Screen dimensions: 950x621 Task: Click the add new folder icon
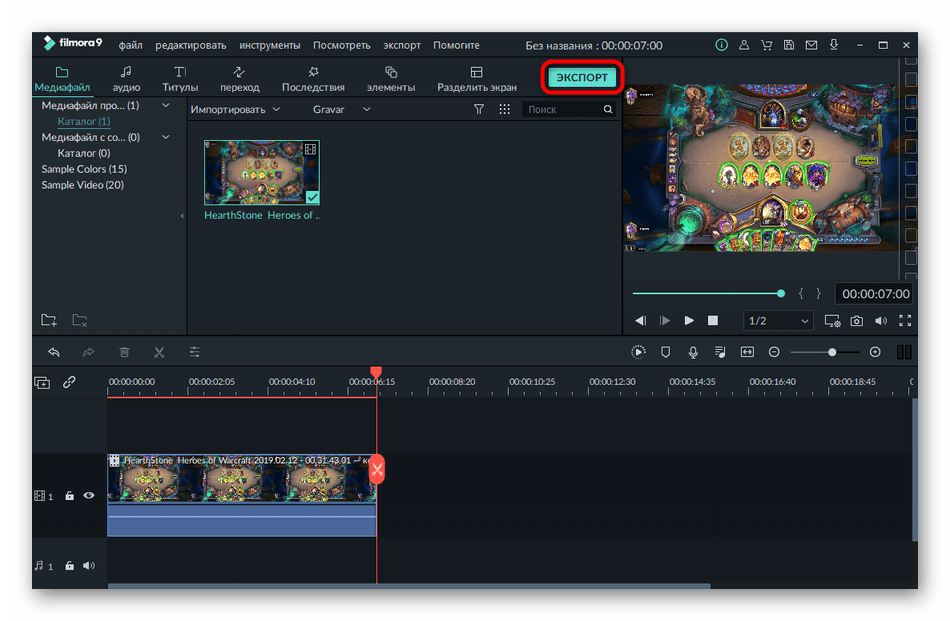(49, 320)
